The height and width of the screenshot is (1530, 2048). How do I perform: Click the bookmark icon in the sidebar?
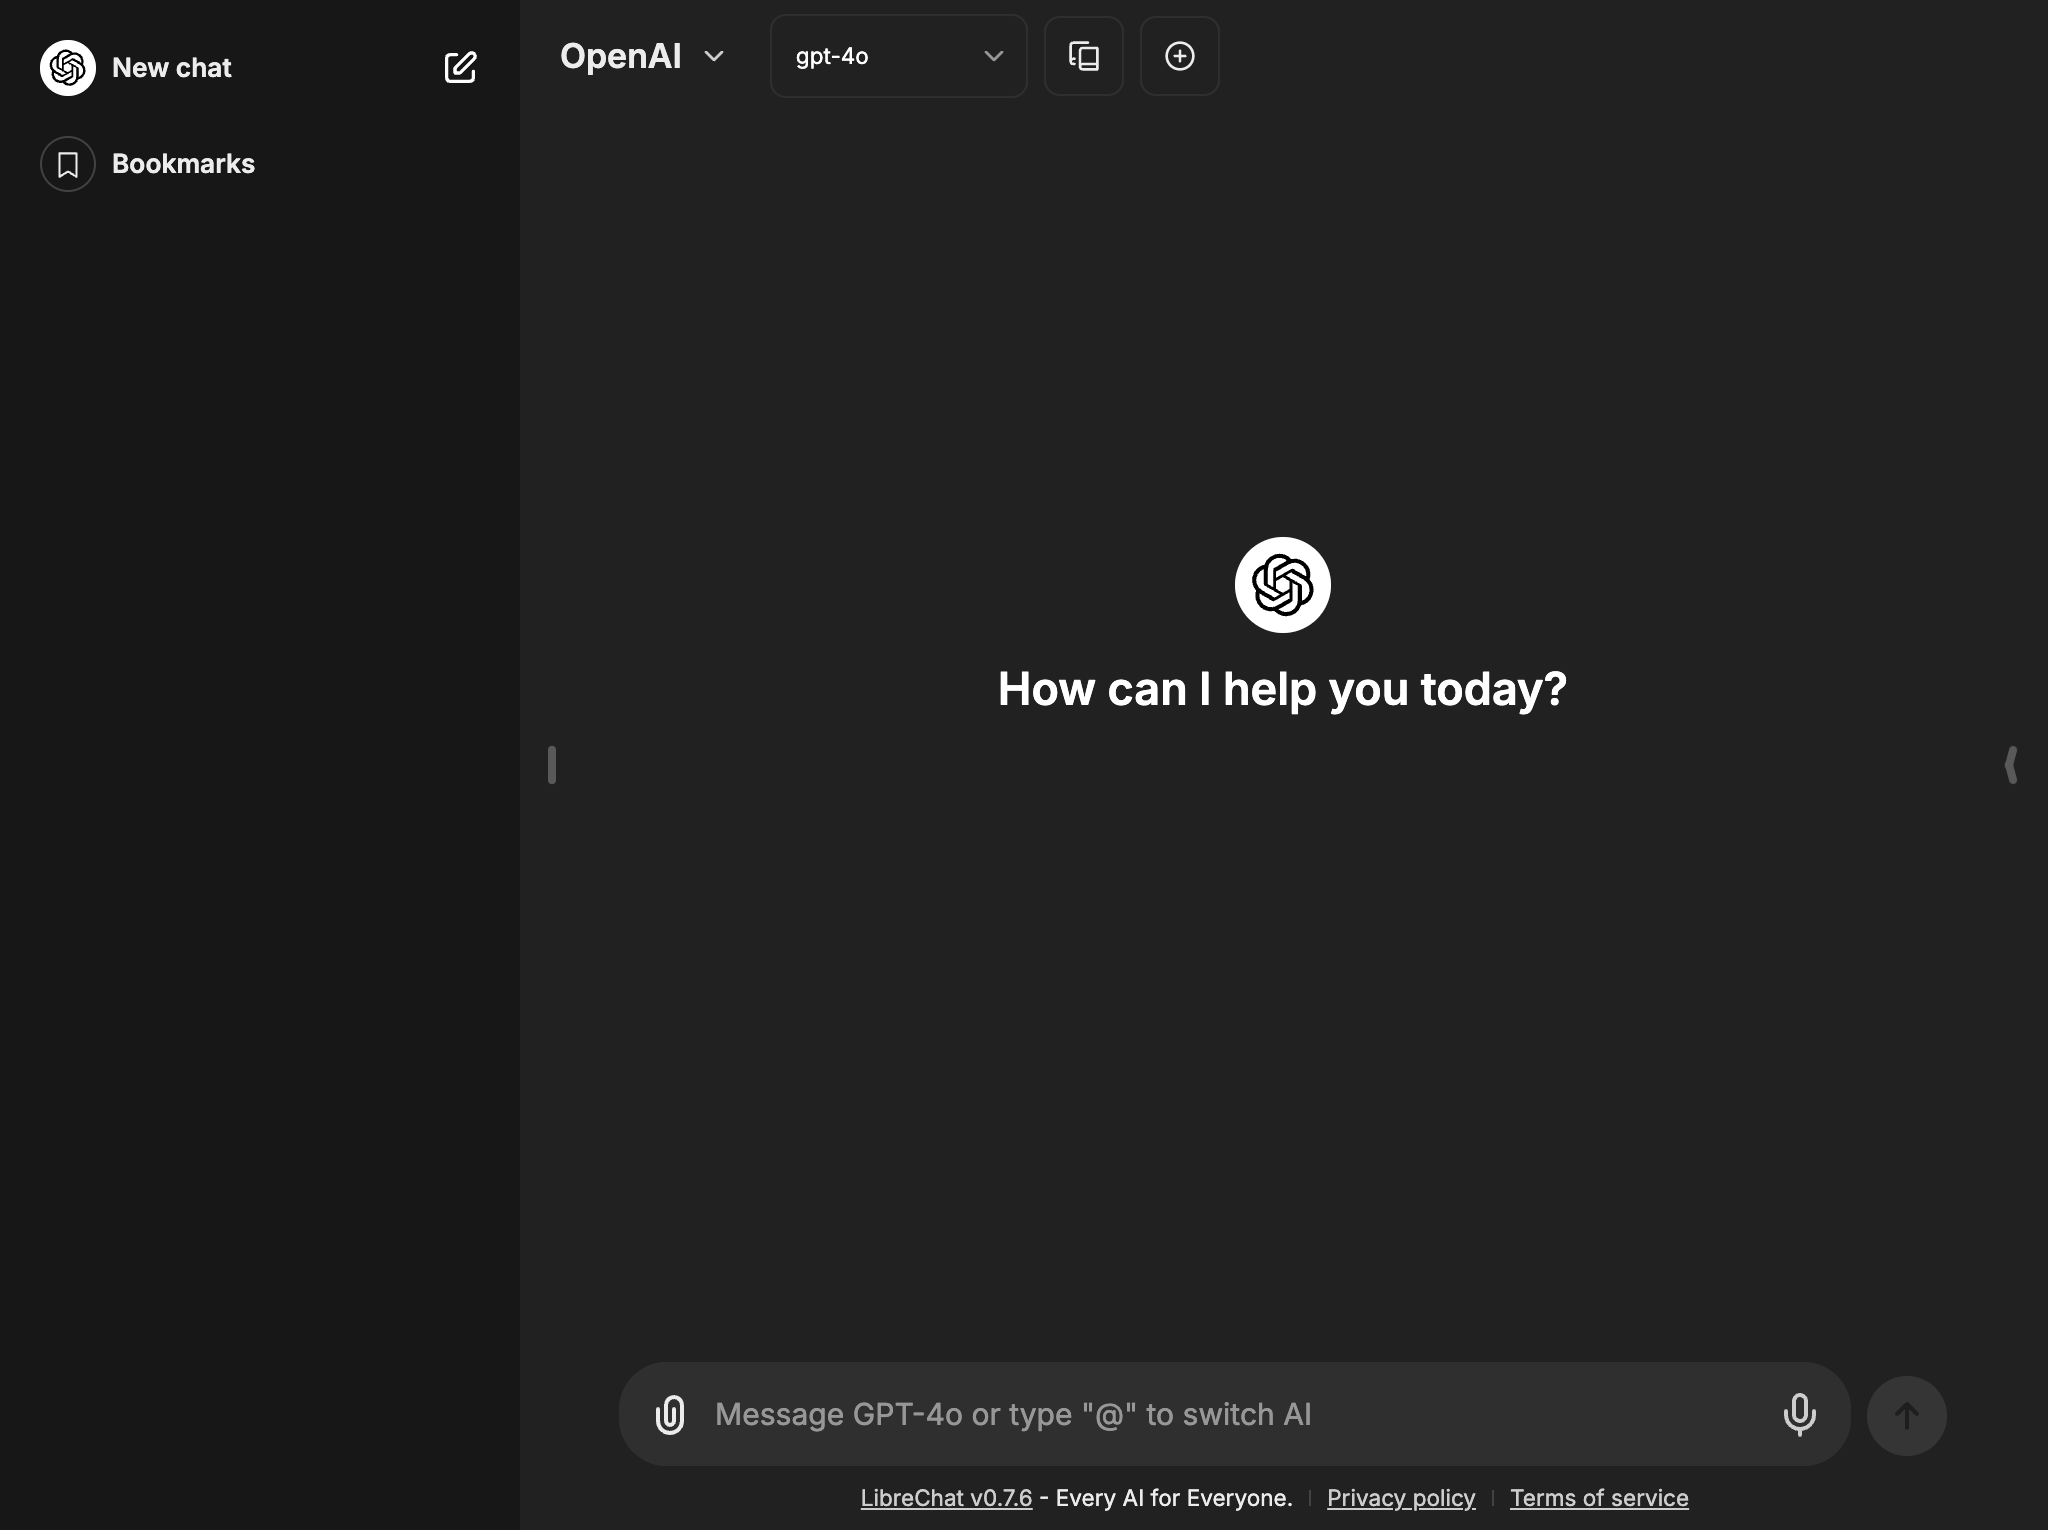point(68,164)
